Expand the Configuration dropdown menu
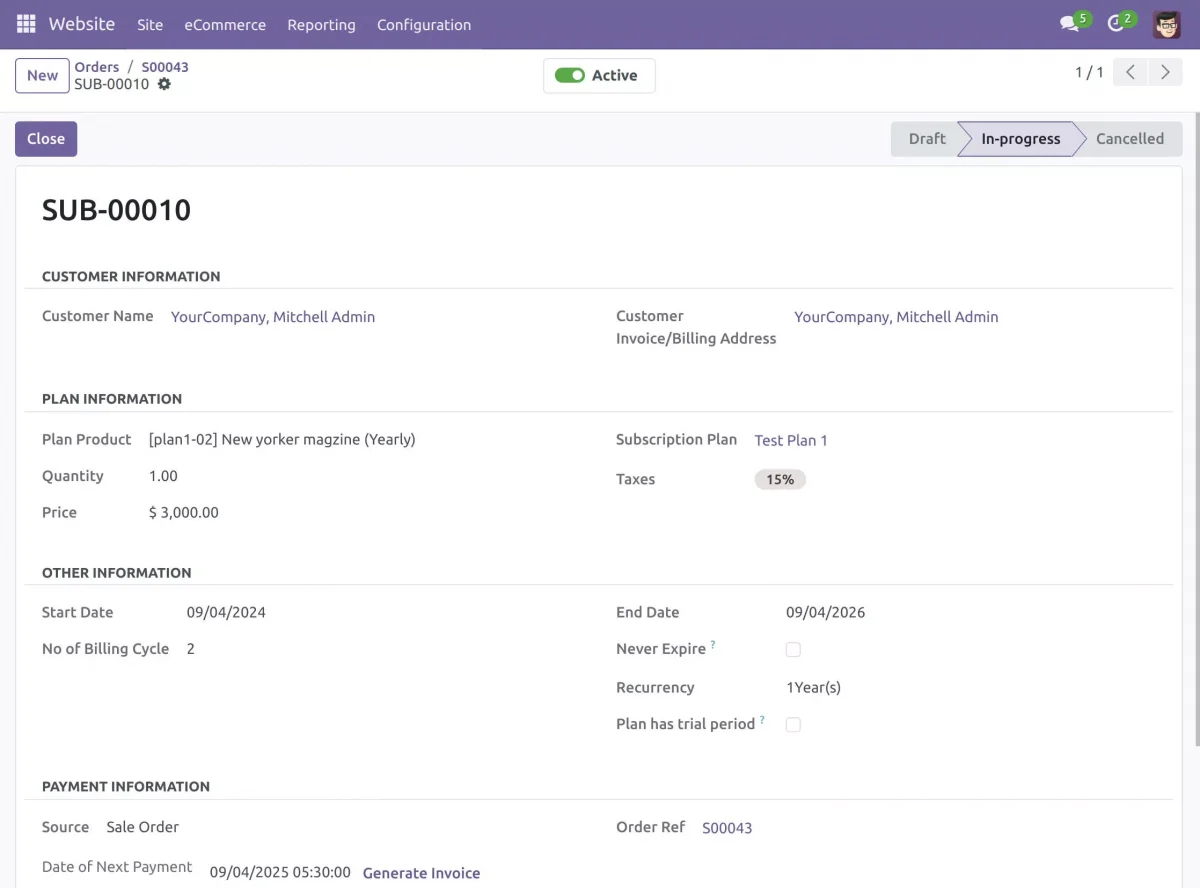The height and width of the screenshot is (888, 1200). click(x=424, y=25)
